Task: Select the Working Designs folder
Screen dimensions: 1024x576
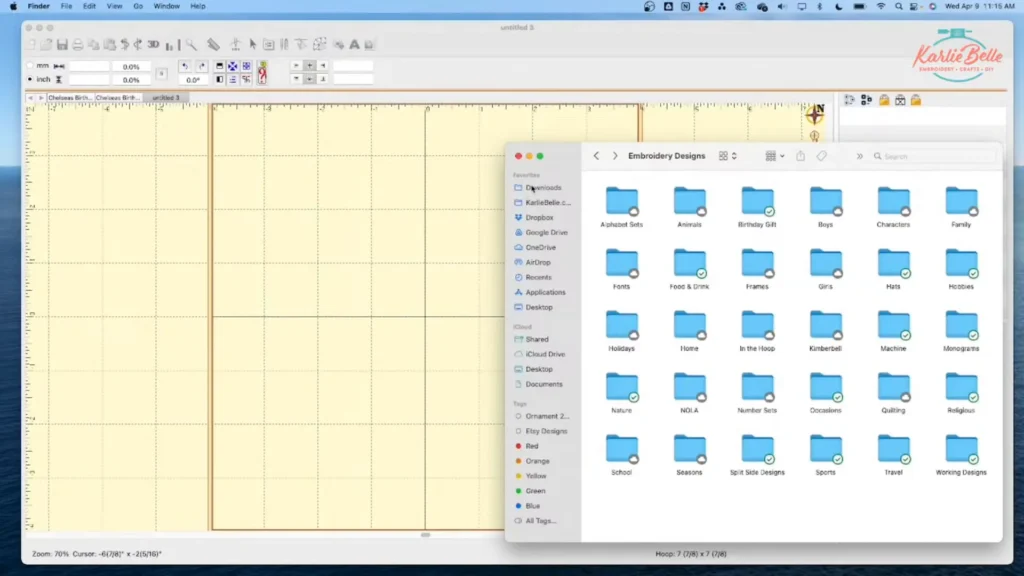Action: tap(961, 455)
